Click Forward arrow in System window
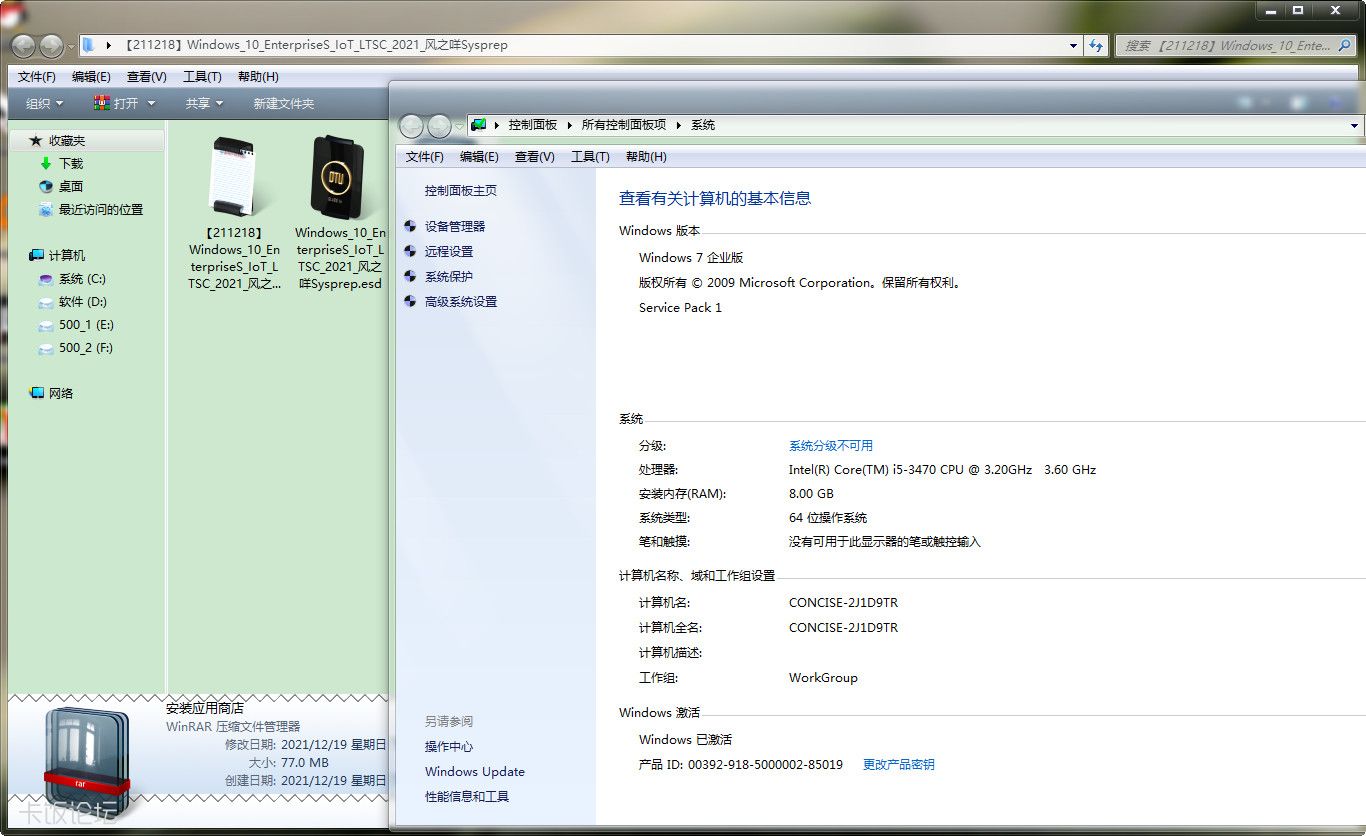1366x836 pixels. [439, 126]
